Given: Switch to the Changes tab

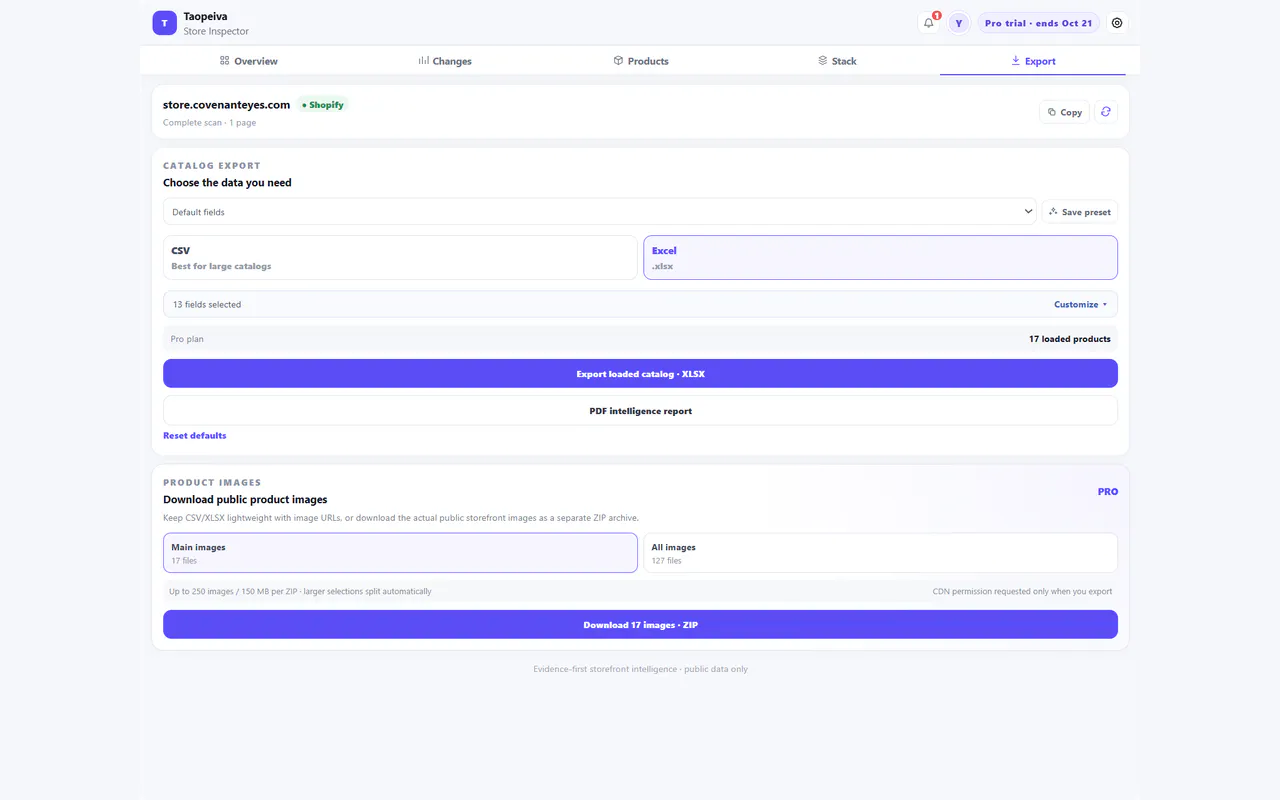Looking at the screenshot, I should pos(445,61).
